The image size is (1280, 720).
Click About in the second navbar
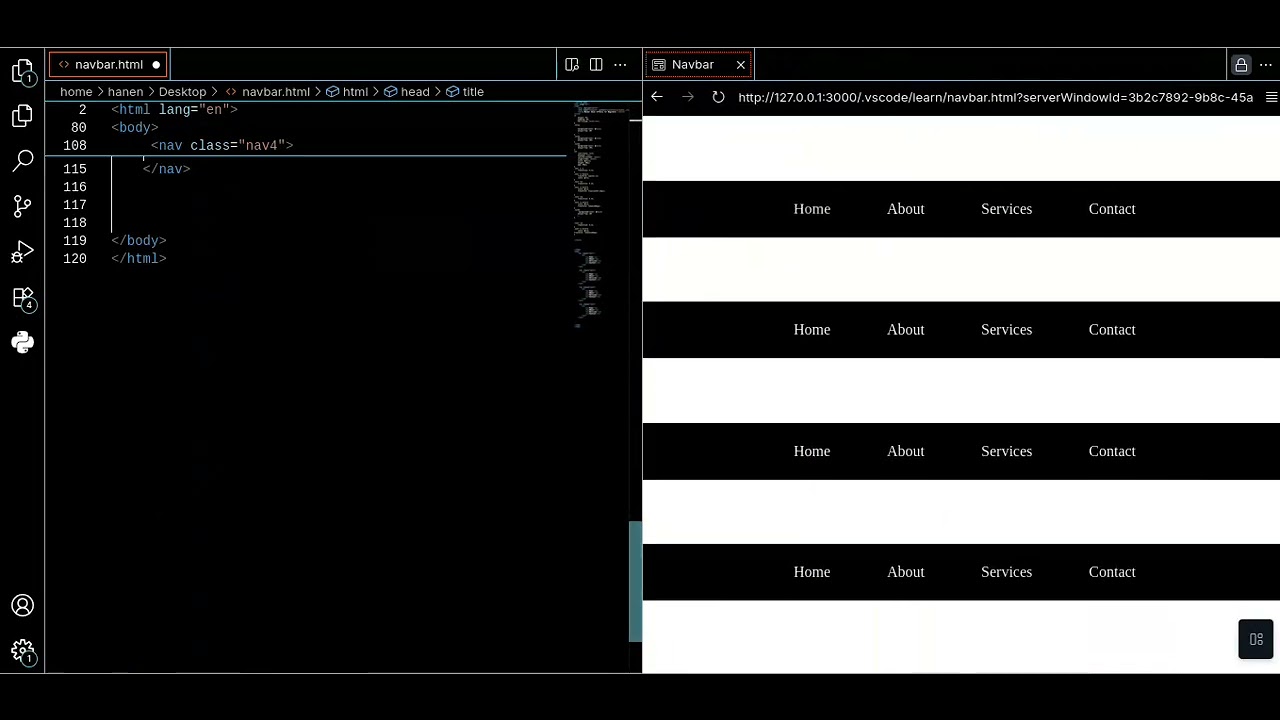click(x=906, y=330)
